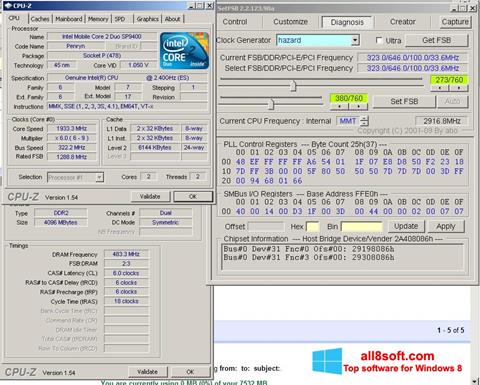480x385 pixels.
Task: Click the disabled Auto button
Action: point(452,101)
